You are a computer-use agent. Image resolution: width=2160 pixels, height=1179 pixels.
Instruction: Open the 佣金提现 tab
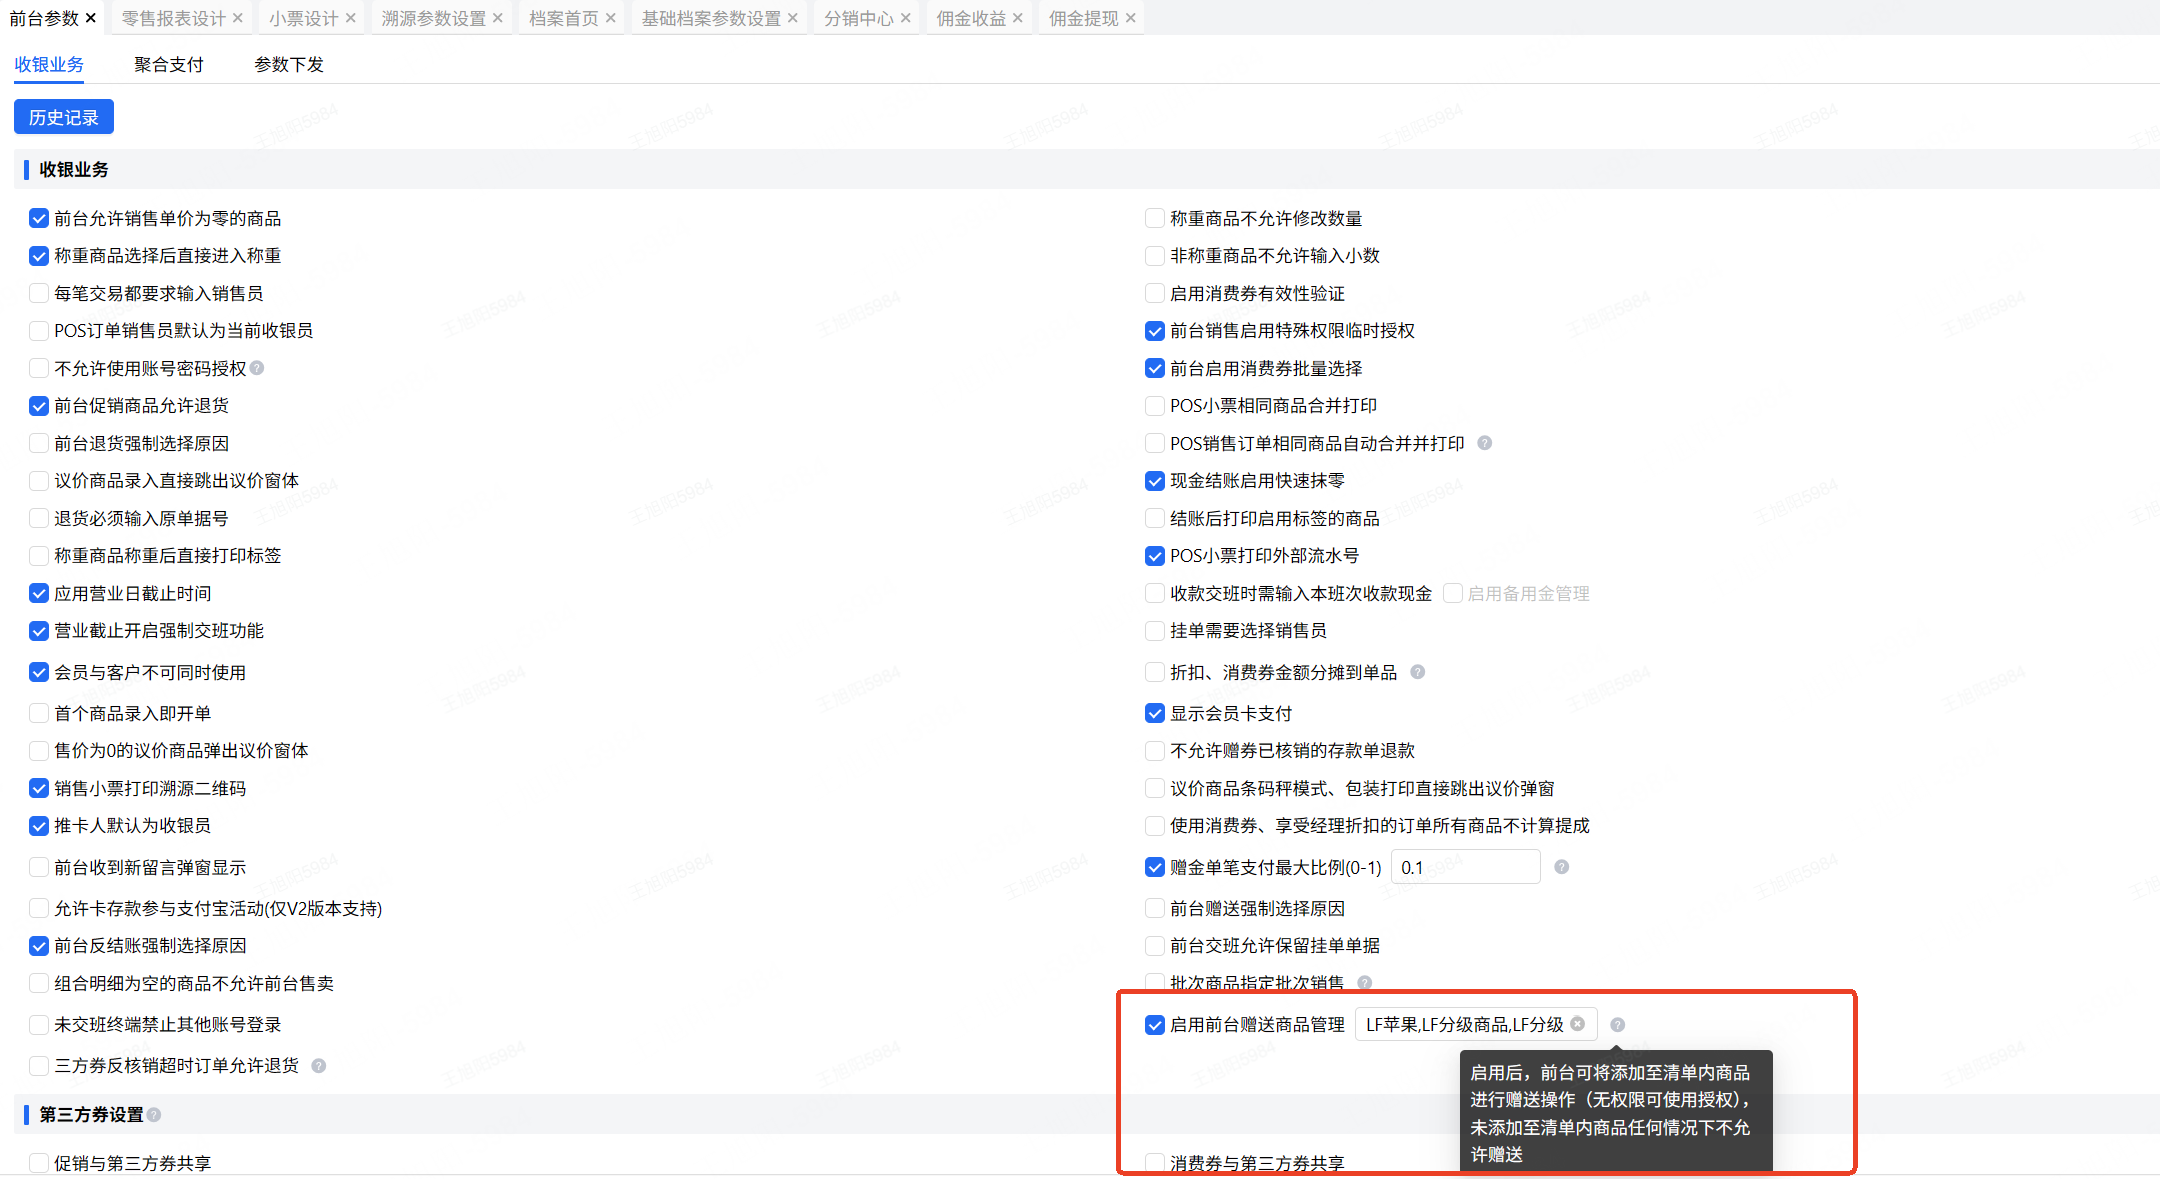point(1083,18)
